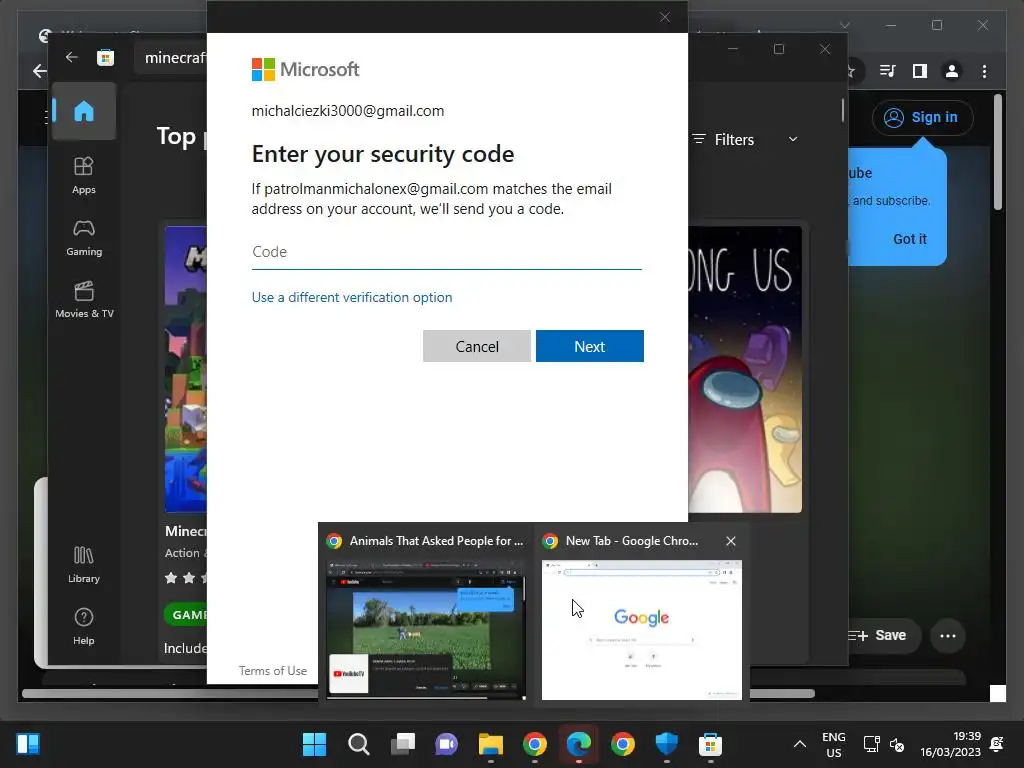This screenshot has width=1024, height=768.
Task: Open Chrome menu (three vertical dots)
Action: click(x=984, y=71)
